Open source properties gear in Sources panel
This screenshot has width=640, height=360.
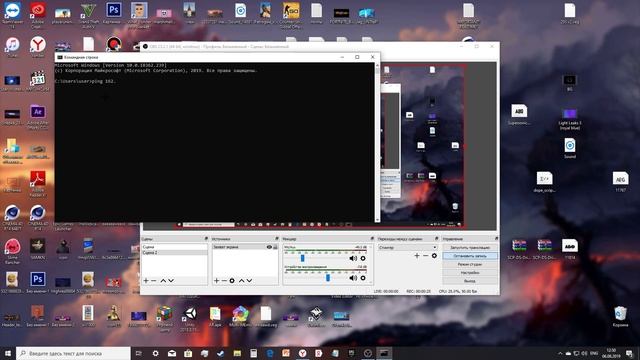pyautogui.click(x=232, y=281)
